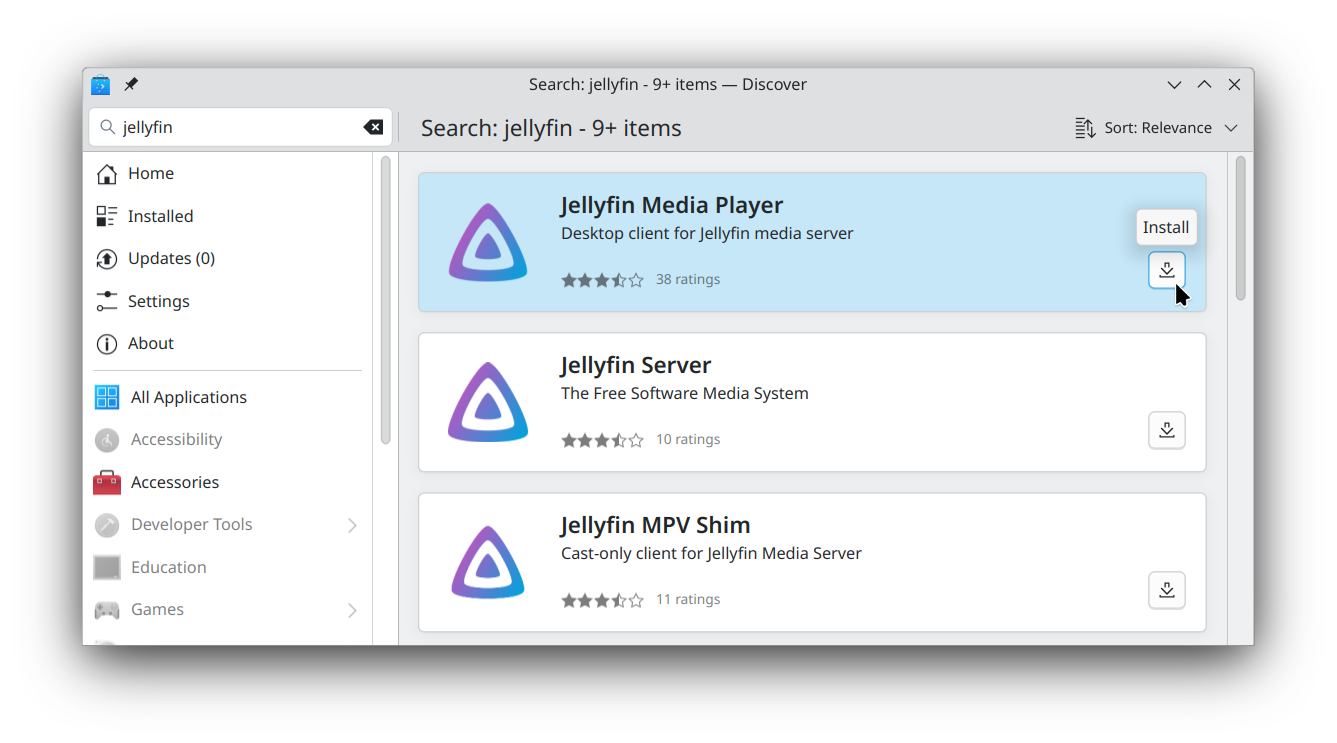Screen dimensions: 1337x743
Task: Click 'The Free Software Media System' description
Action: click(x=685, y=393)
